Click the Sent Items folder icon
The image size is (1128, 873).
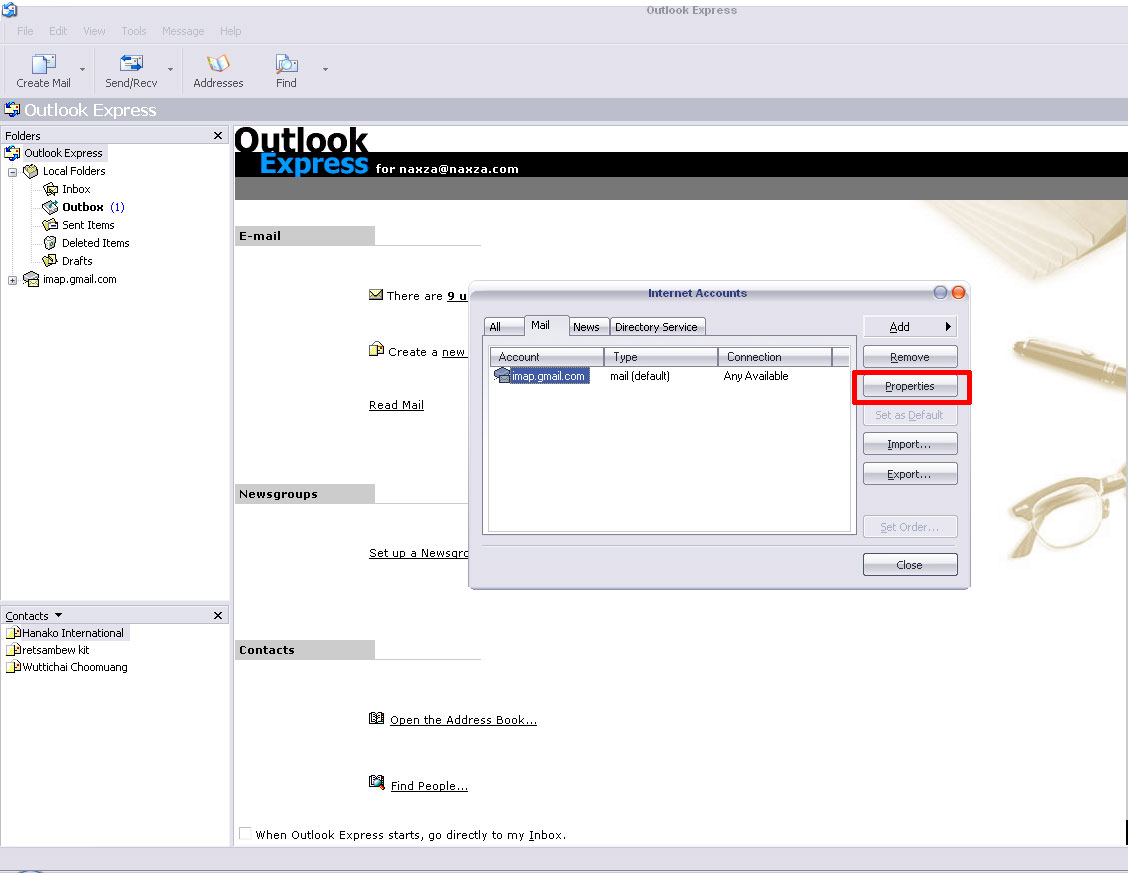(50, 225)
